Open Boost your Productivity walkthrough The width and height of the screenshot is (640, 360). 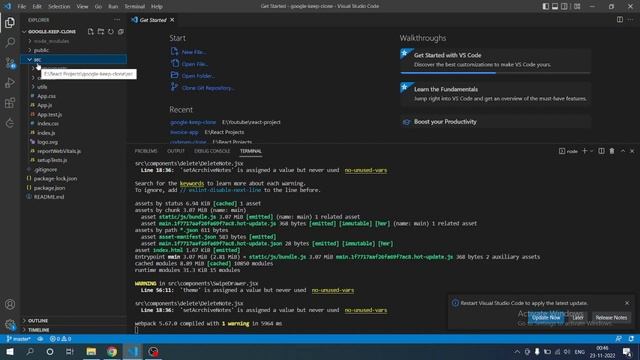pos(496,122)
